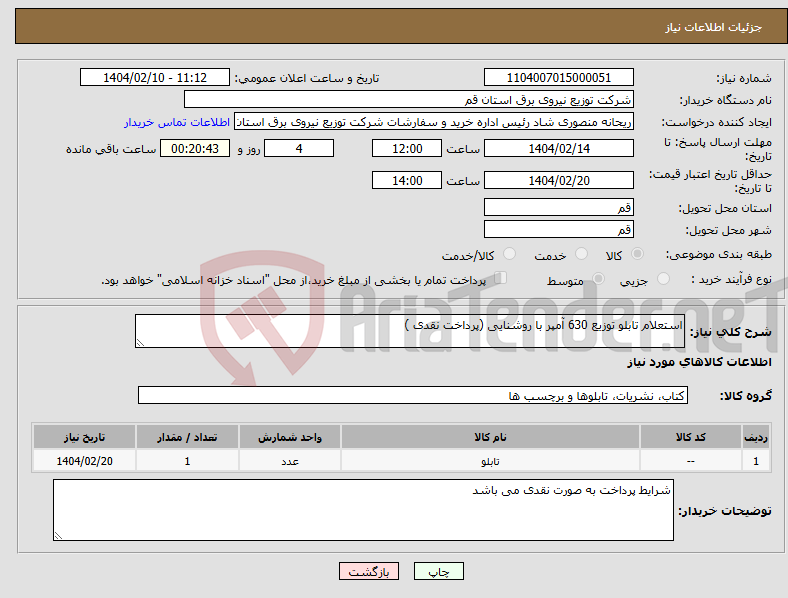Click the گروه کالا goods group field

tap(413, 395)
